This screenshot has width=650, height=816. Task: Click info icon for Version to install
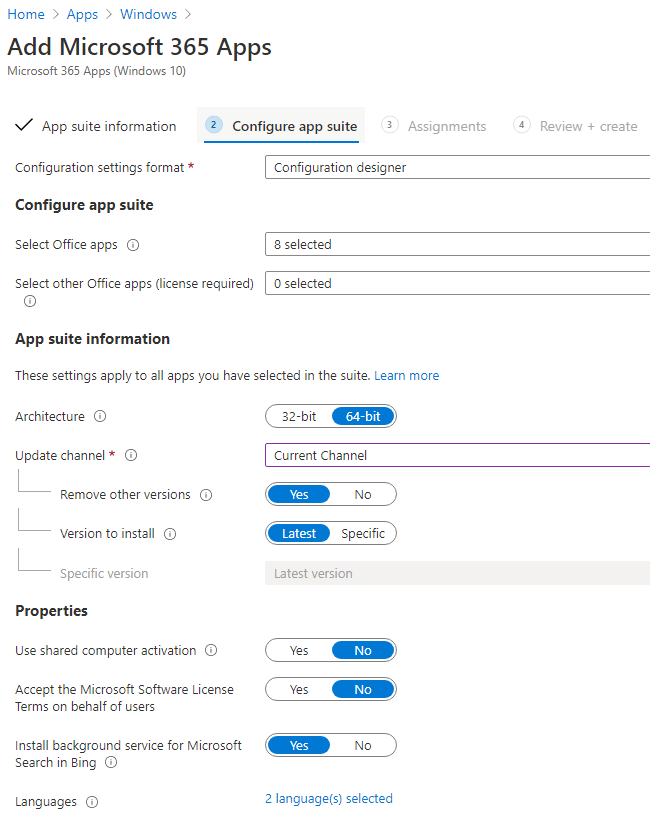[170, 534]
